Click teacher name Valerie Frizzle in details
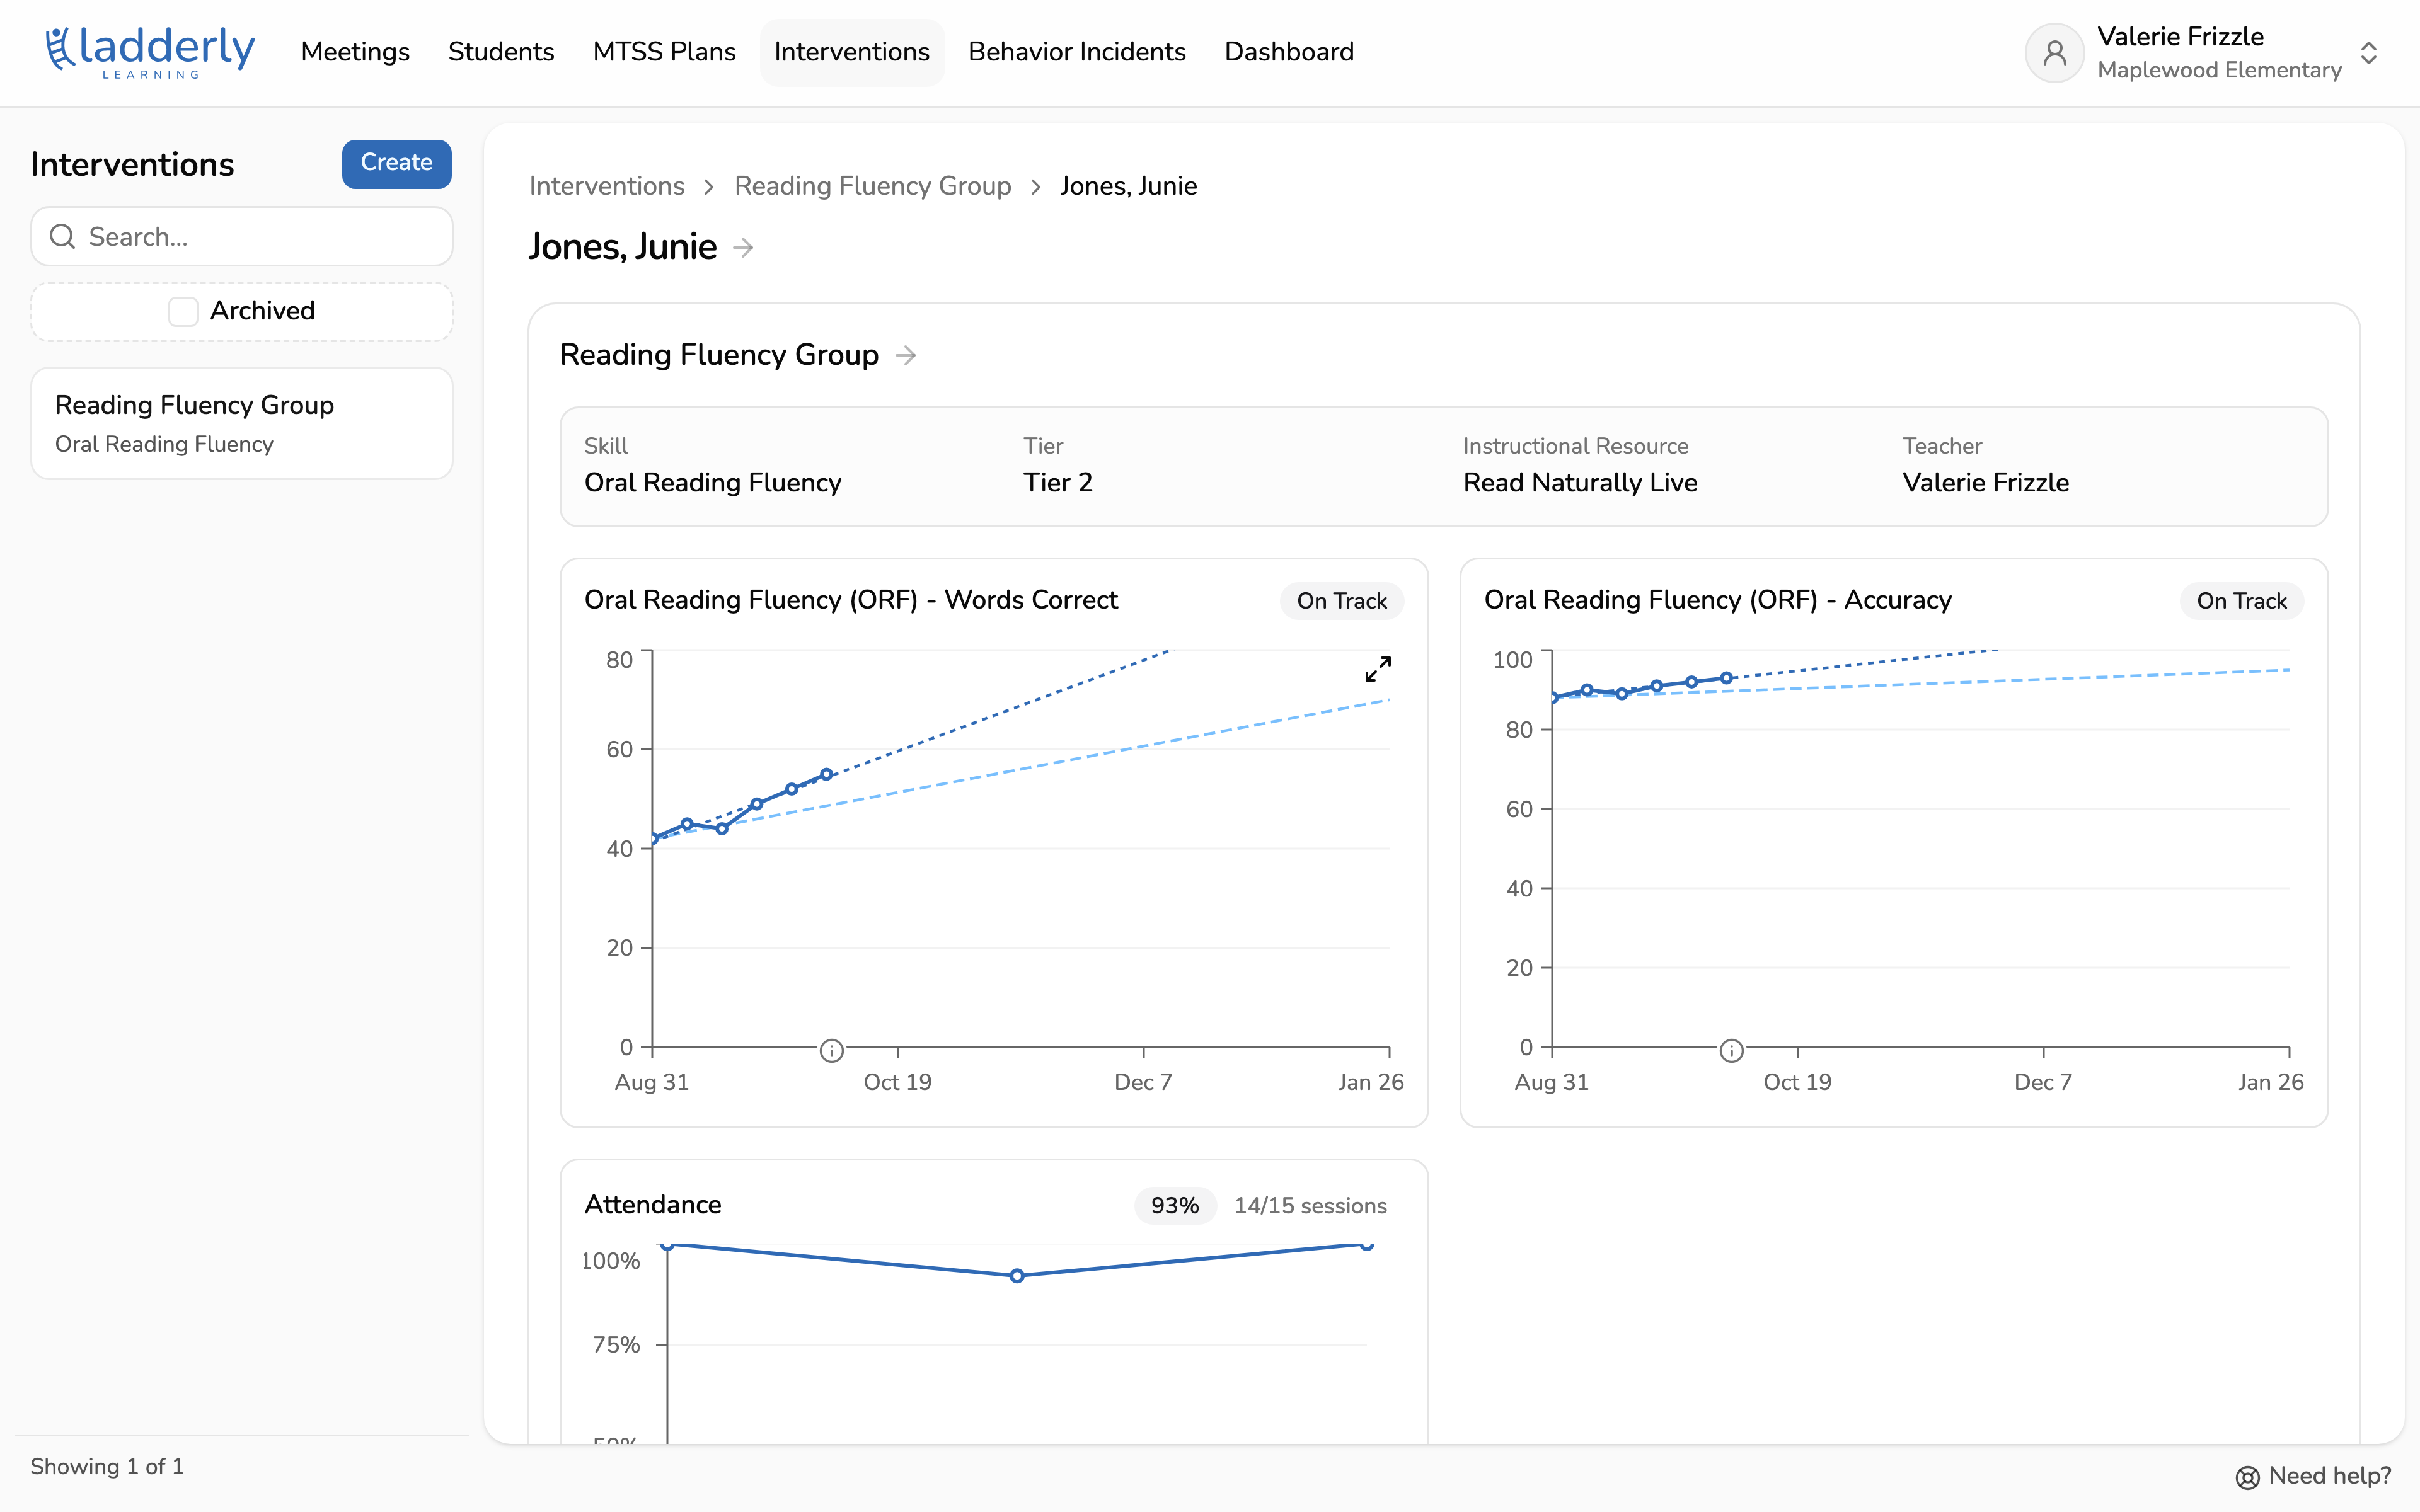Image resolution: width=2420 pixels, height=1512 pixels. (1985, 483)
